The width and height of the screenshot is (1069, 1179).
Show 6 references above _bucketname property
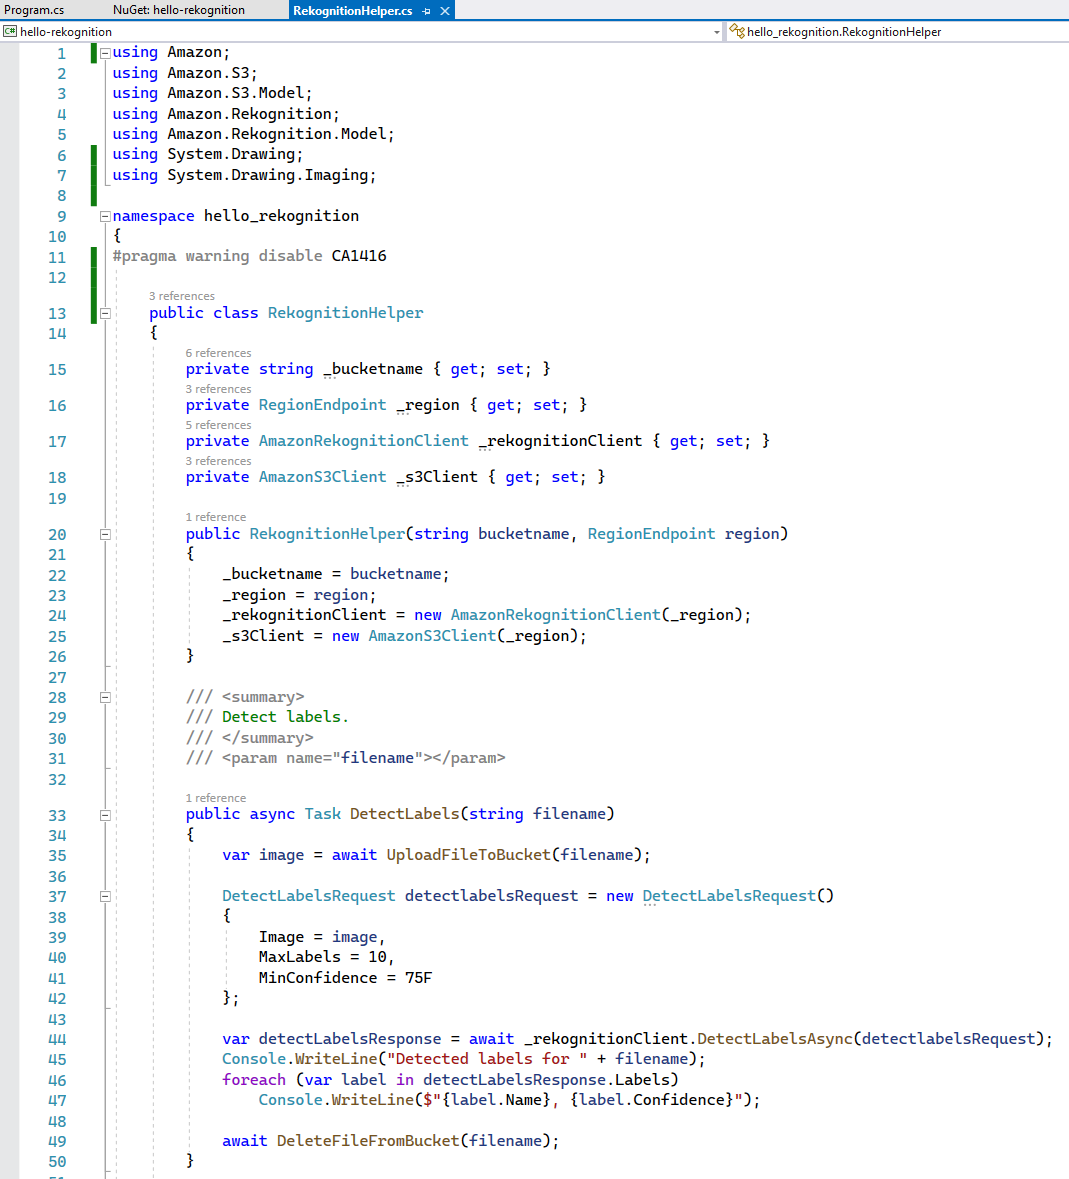click(219, 353)
